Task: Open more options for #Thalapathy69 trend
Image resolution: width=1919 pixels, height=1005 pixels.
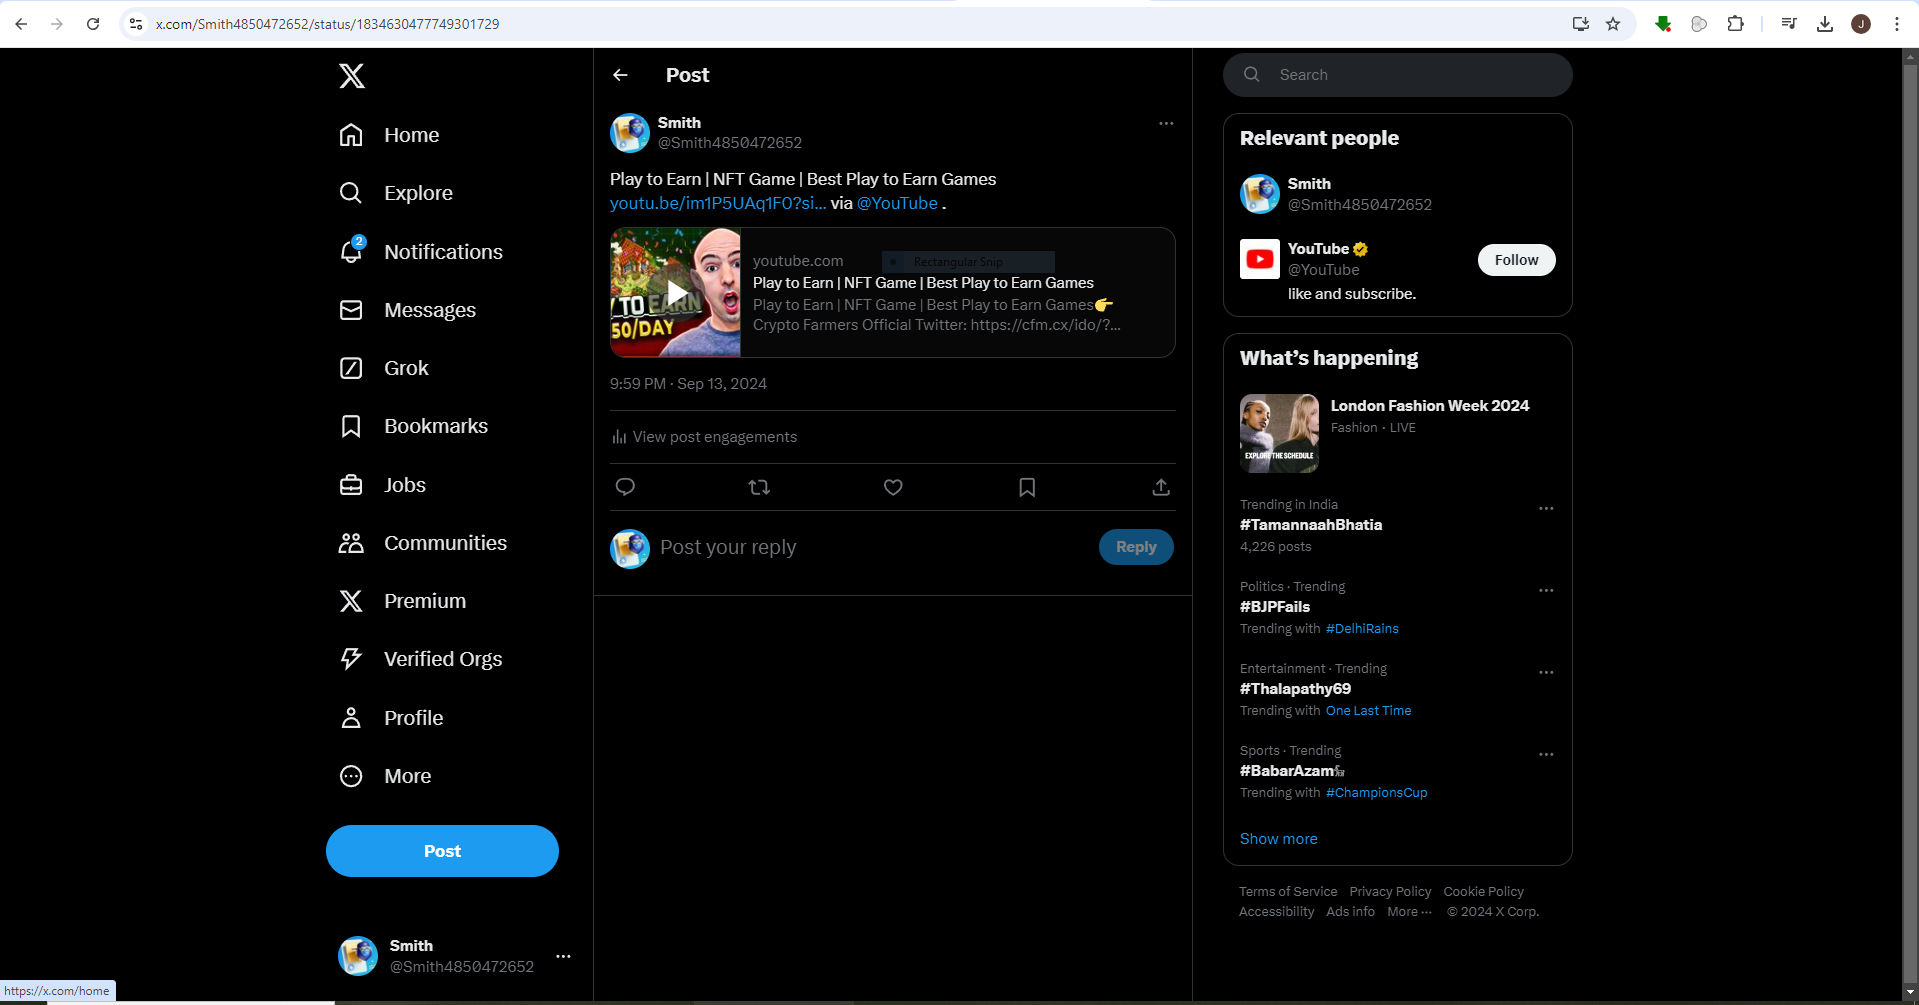Action: click(x=1546, y=672)
